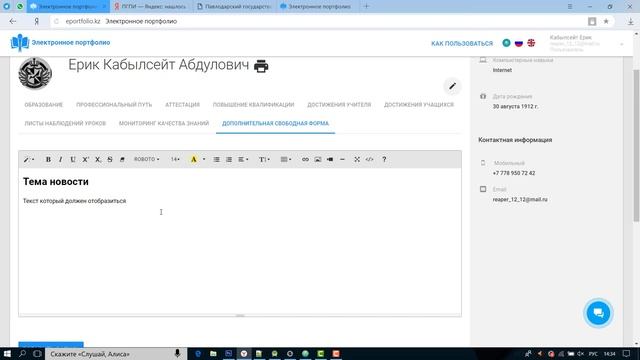Screen dimensions: 640x360
Task: Grab the editor resize handle at bottom
Action: point(240,316)
